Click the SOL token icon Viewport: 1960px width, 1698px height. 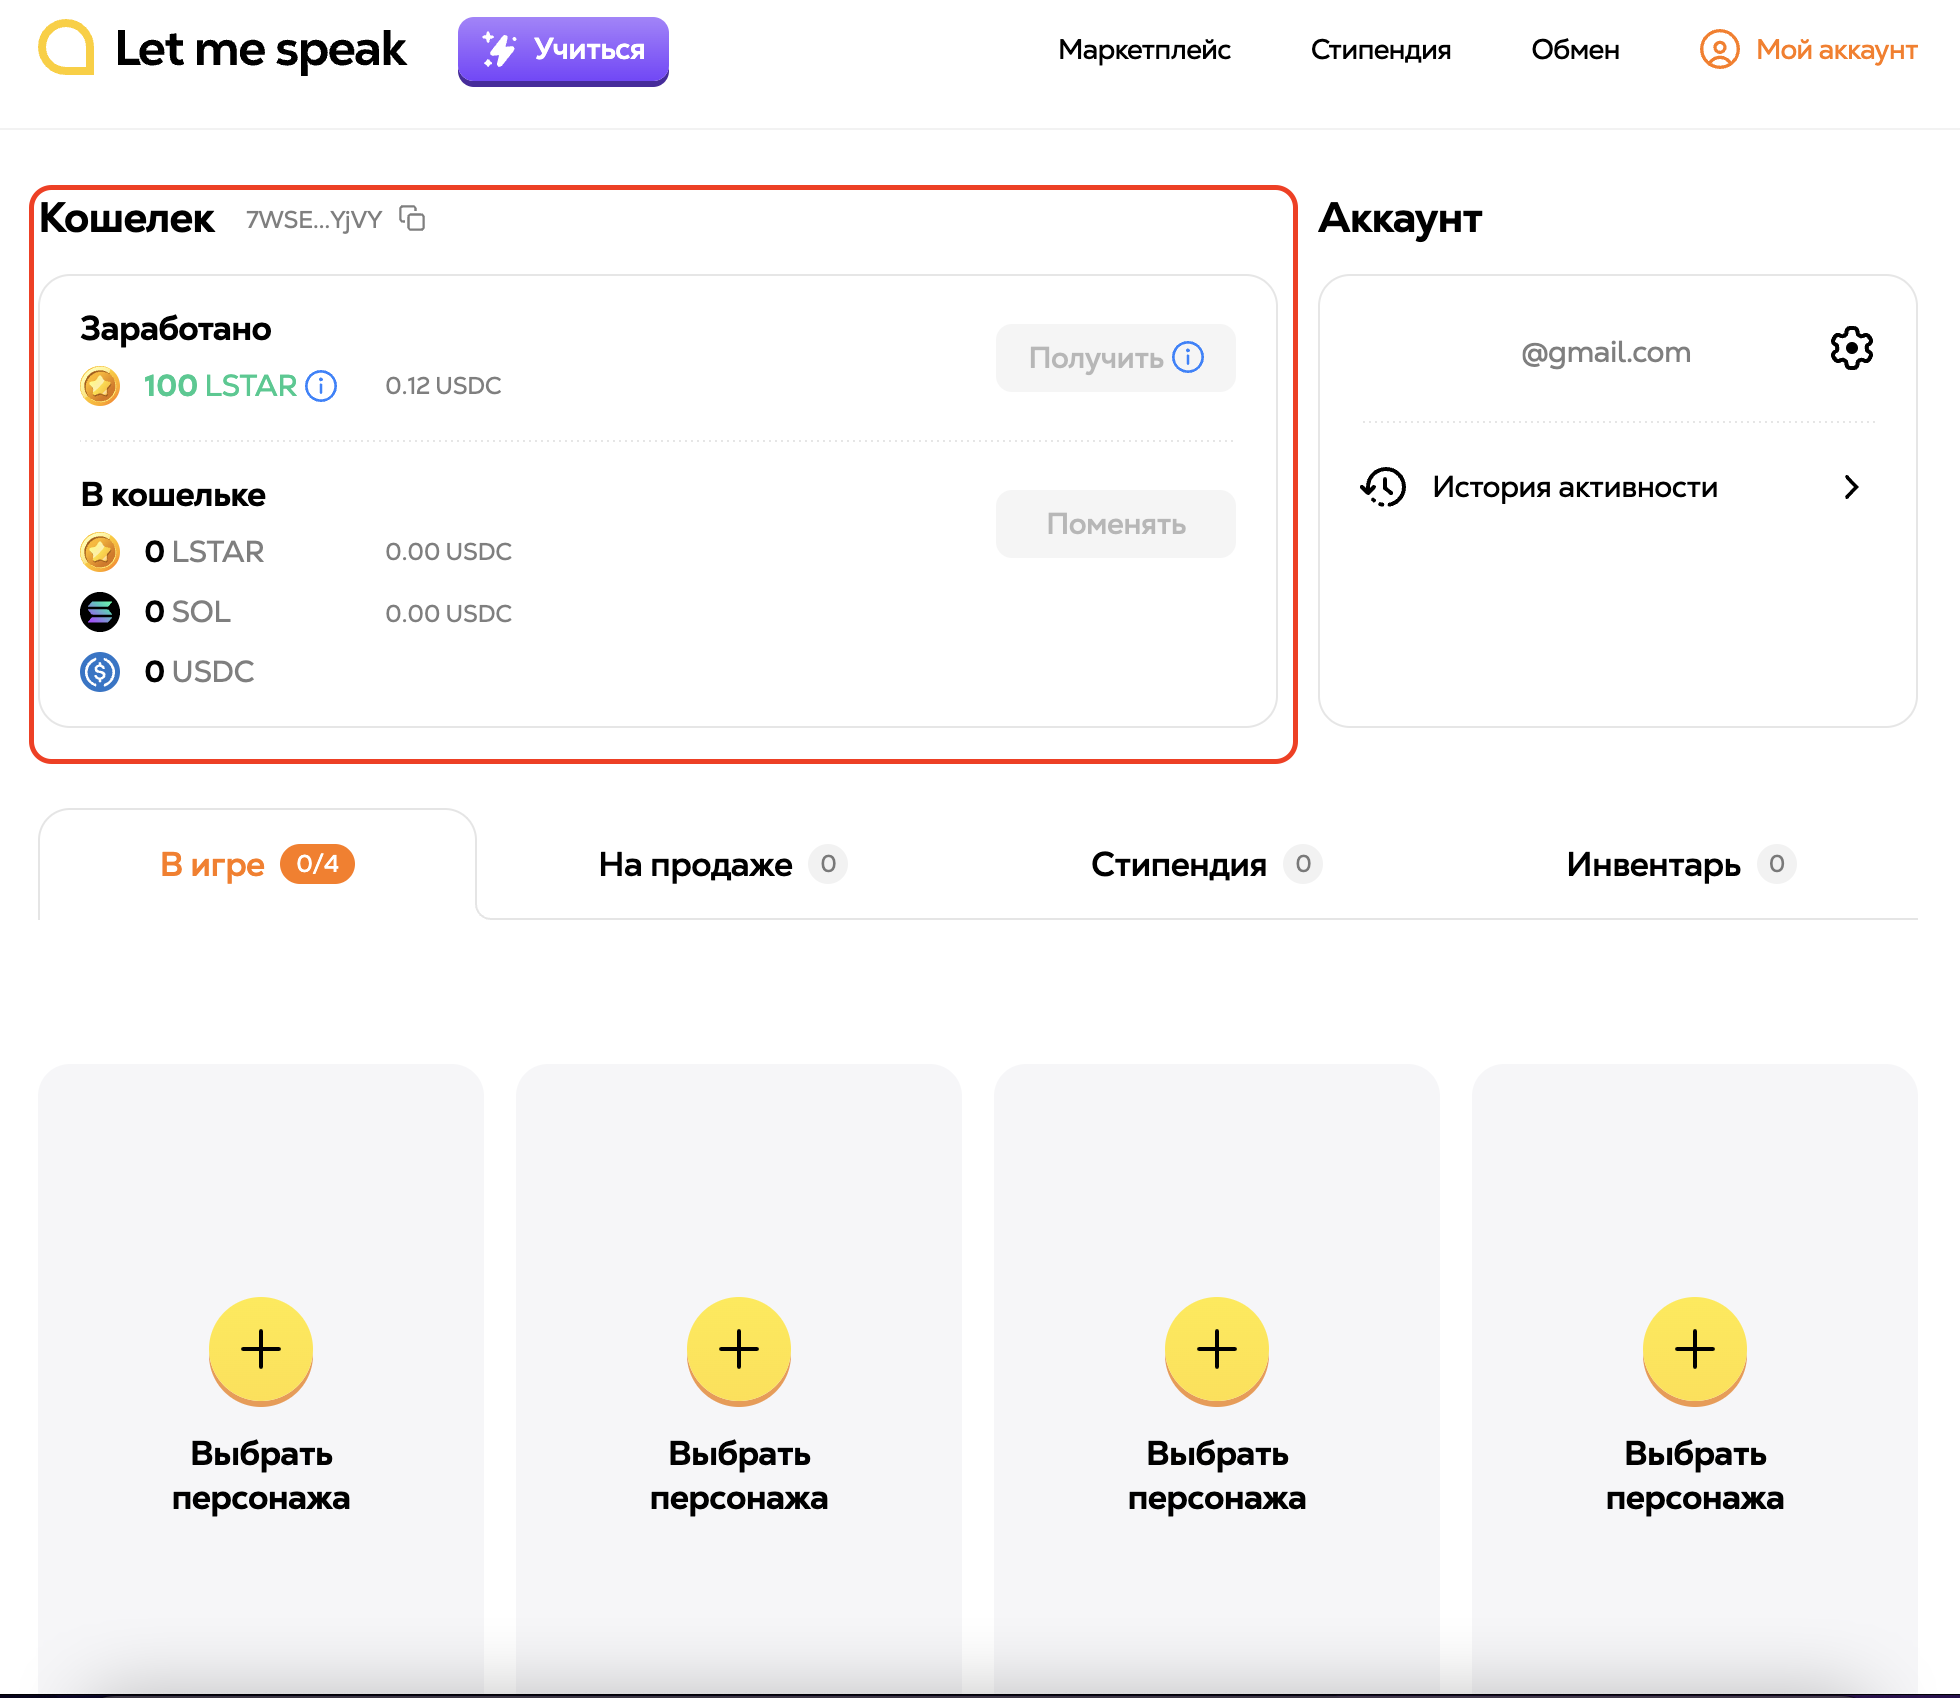click(100, 612)
